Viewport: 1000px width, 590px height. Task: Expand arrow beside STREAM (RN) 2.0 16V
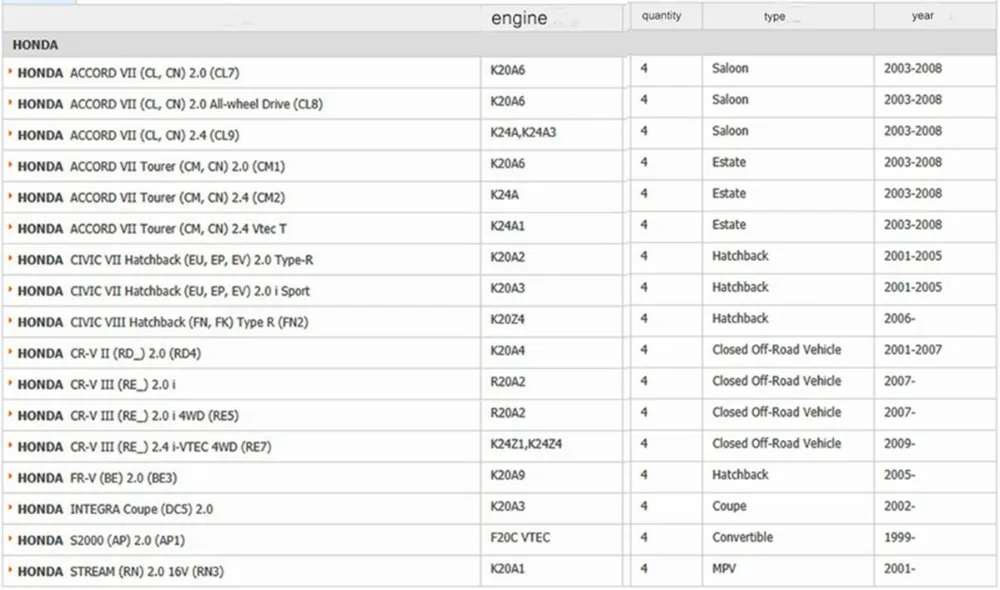pyautogui.click(x=10, y=572)
